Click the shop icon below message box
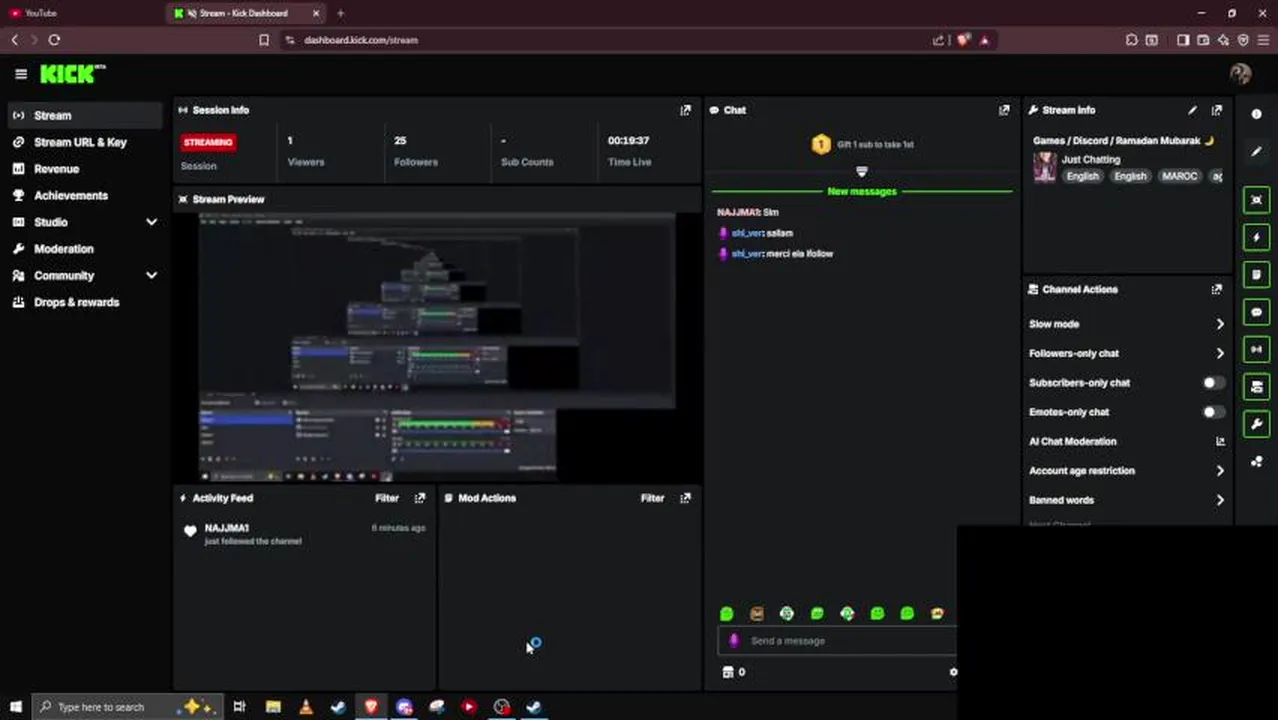This screenshot has width=1278, height=720. [728, 672]
